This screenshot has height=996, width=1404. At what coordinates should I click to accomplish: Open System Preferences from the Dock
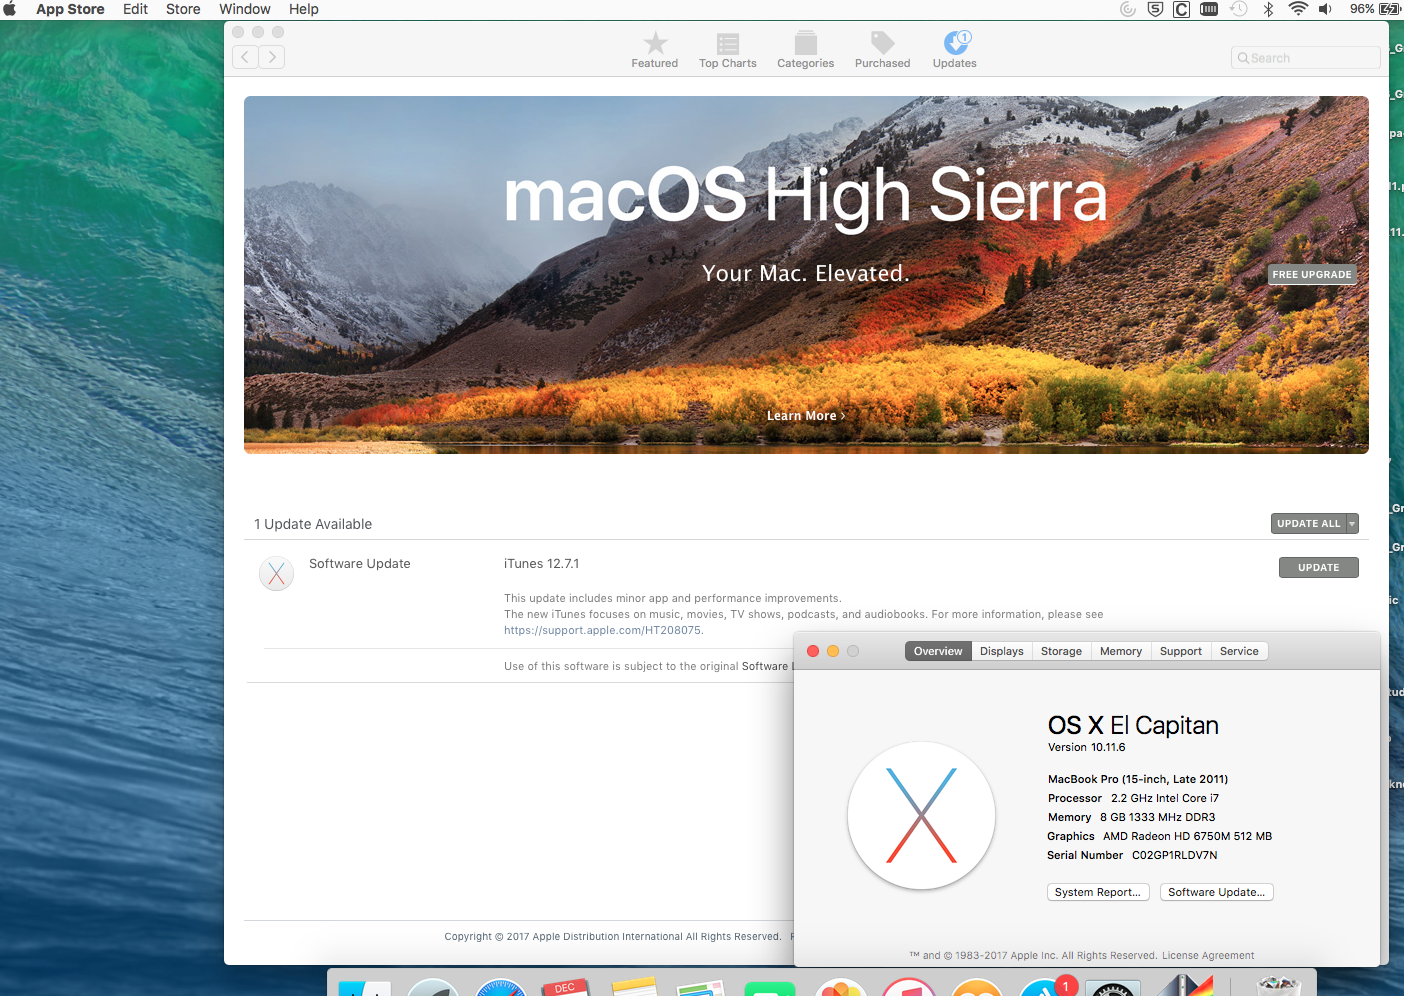click(x=1112, y=987)
